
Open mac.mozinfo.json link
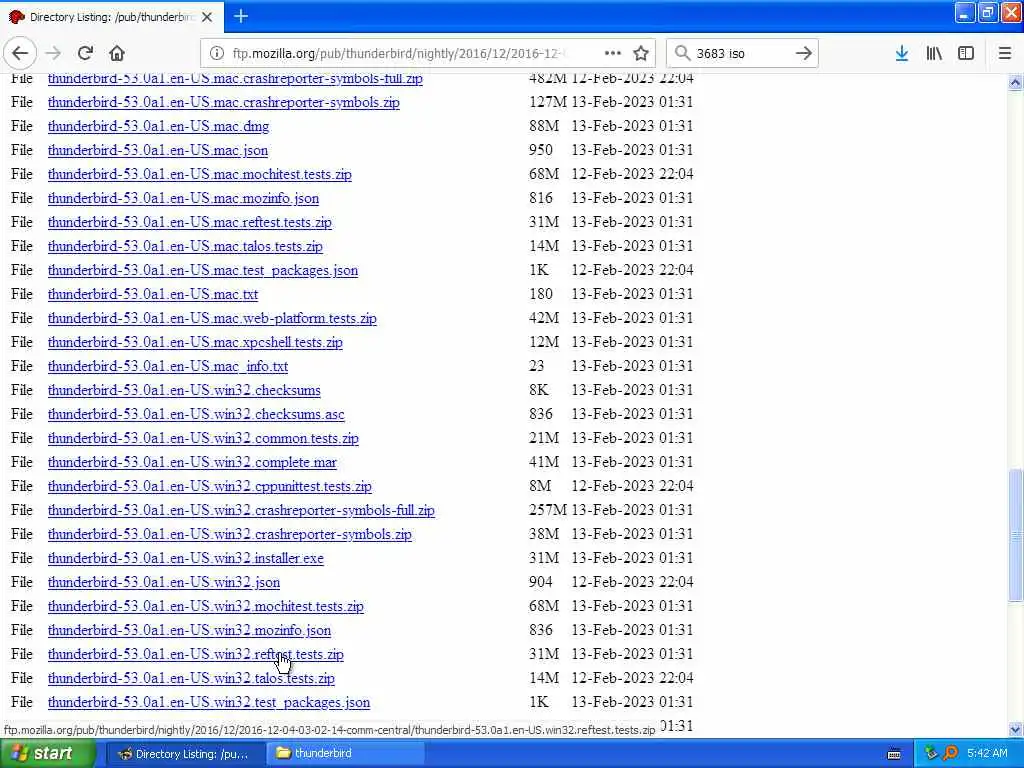(x=183, y=198)
